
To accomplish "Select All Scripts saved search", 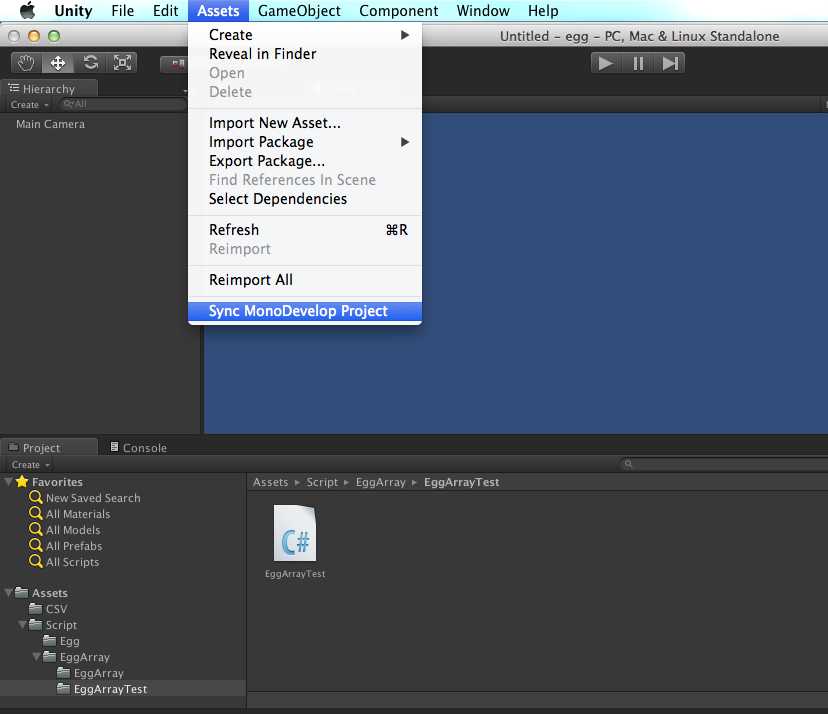I will click(x=72, y=562).
